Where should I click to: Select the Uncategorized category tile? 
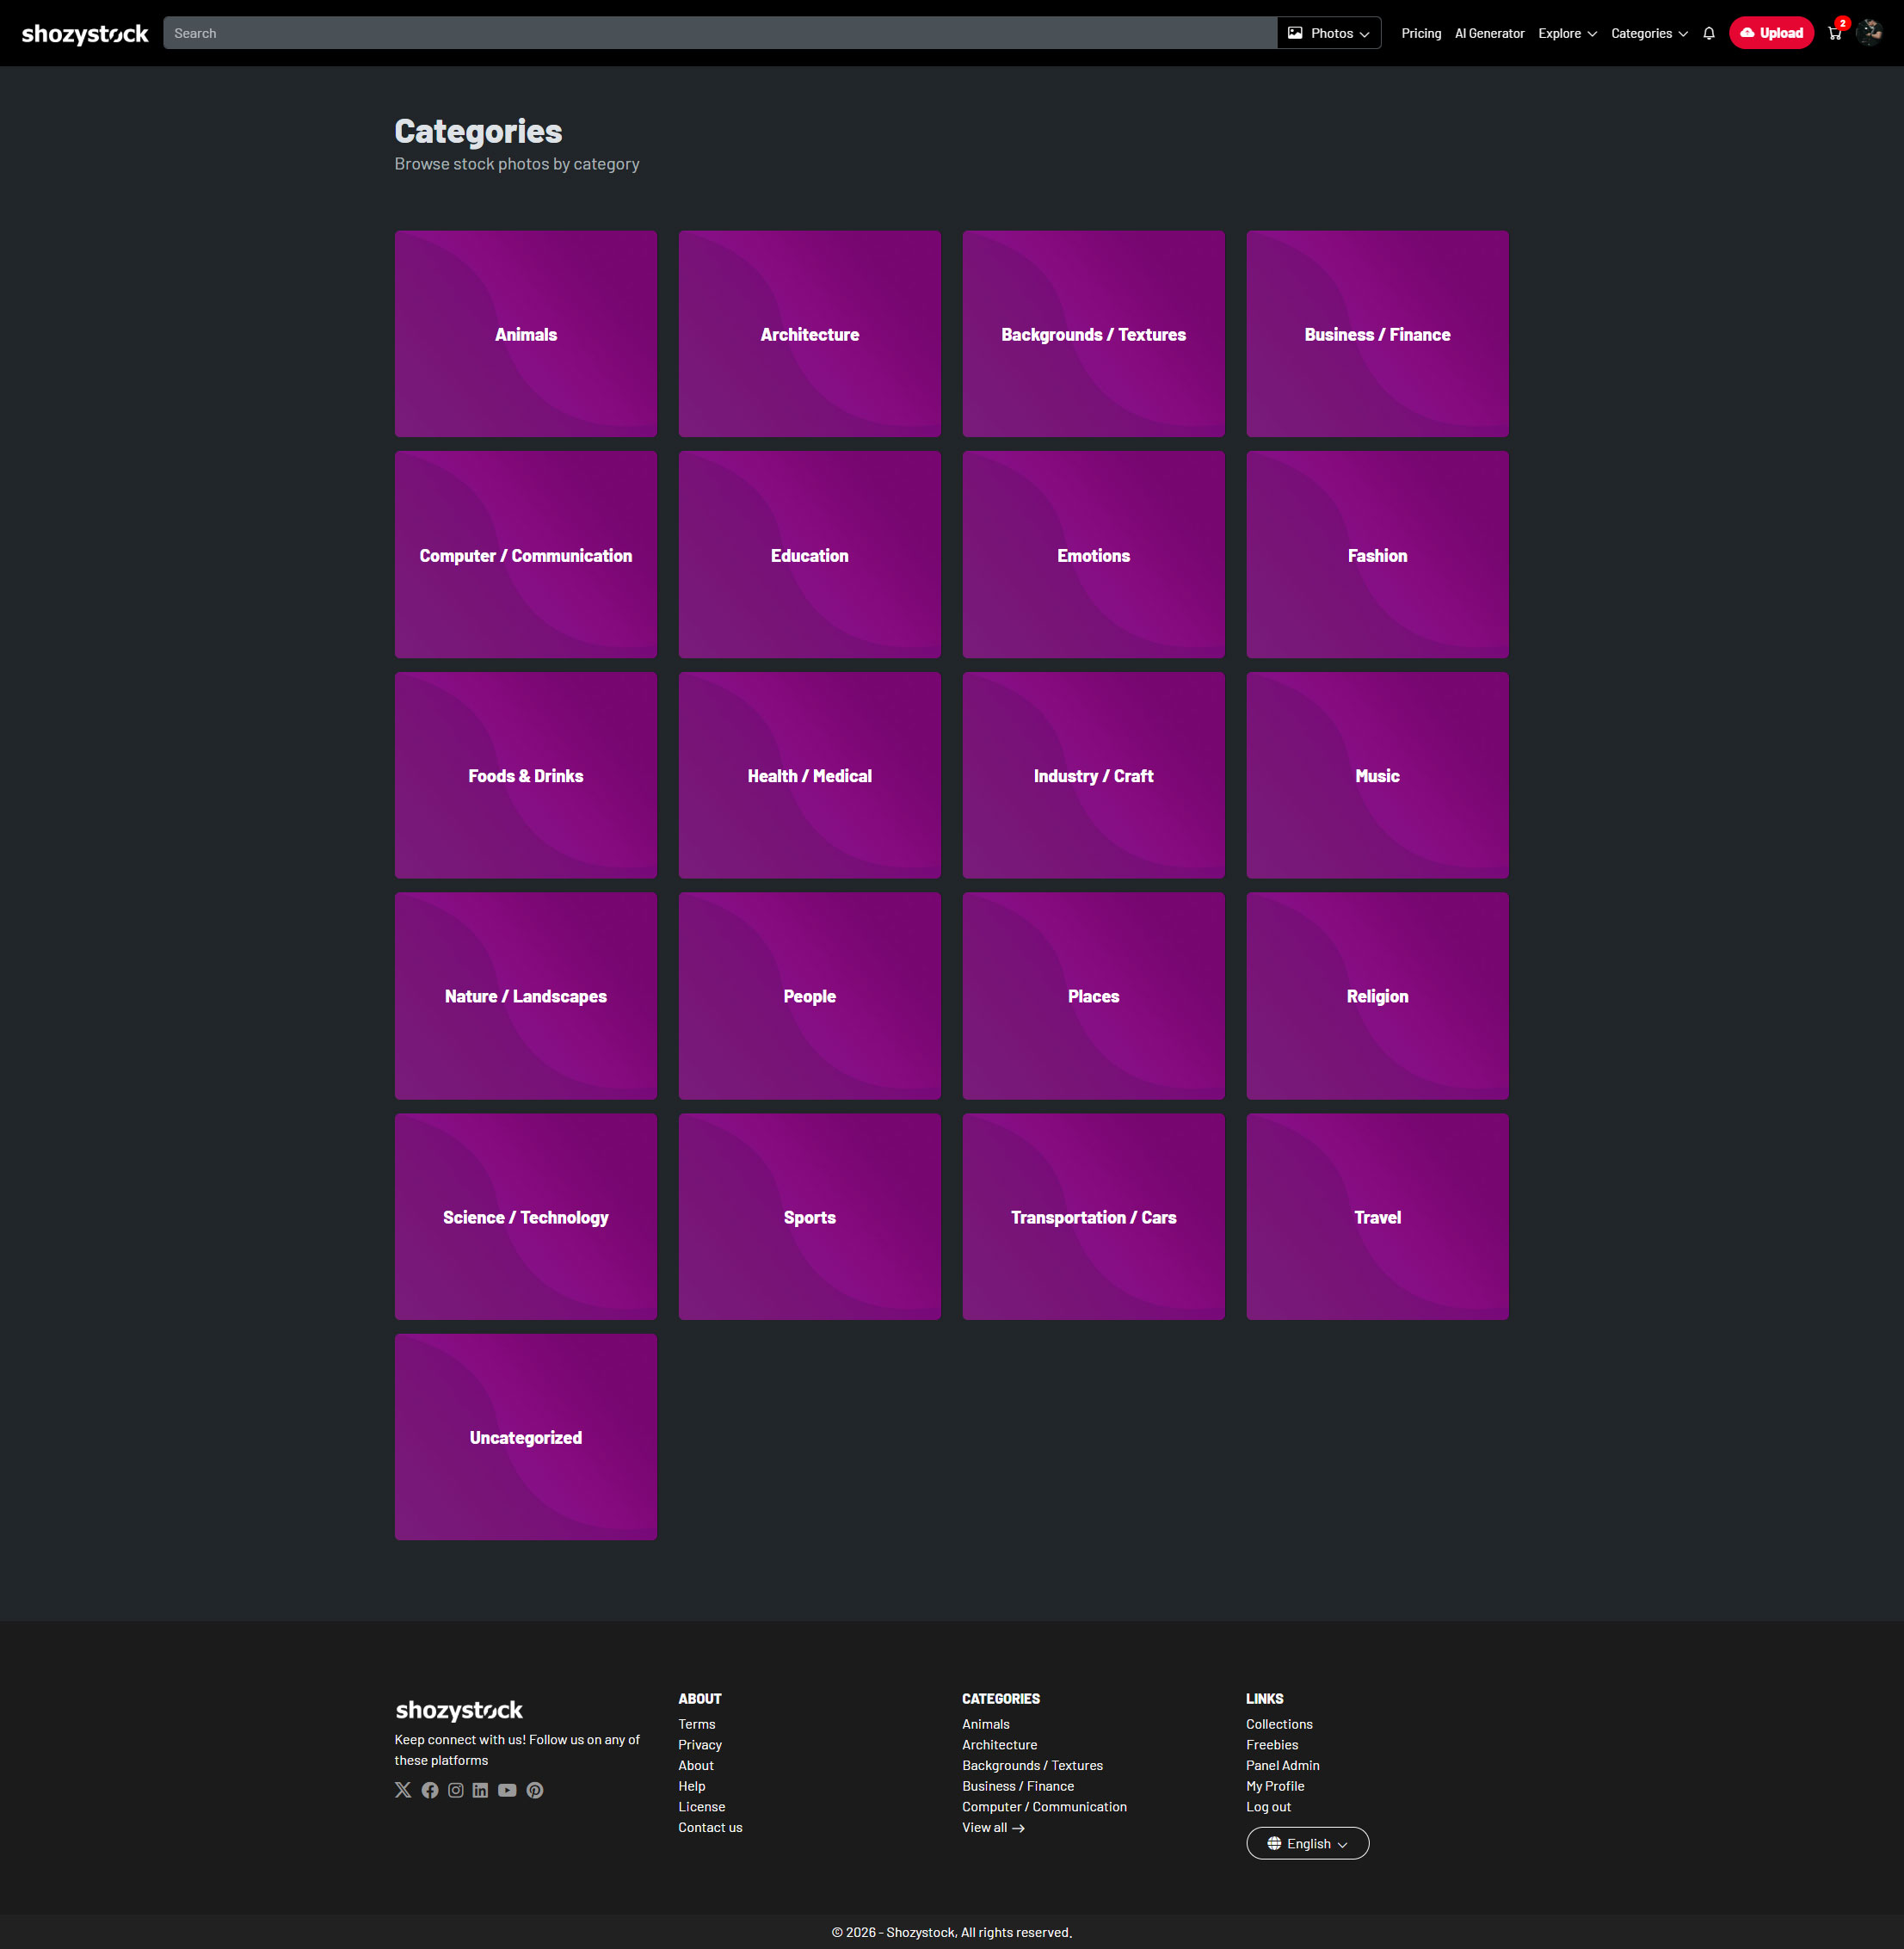tap(525, 1436)
